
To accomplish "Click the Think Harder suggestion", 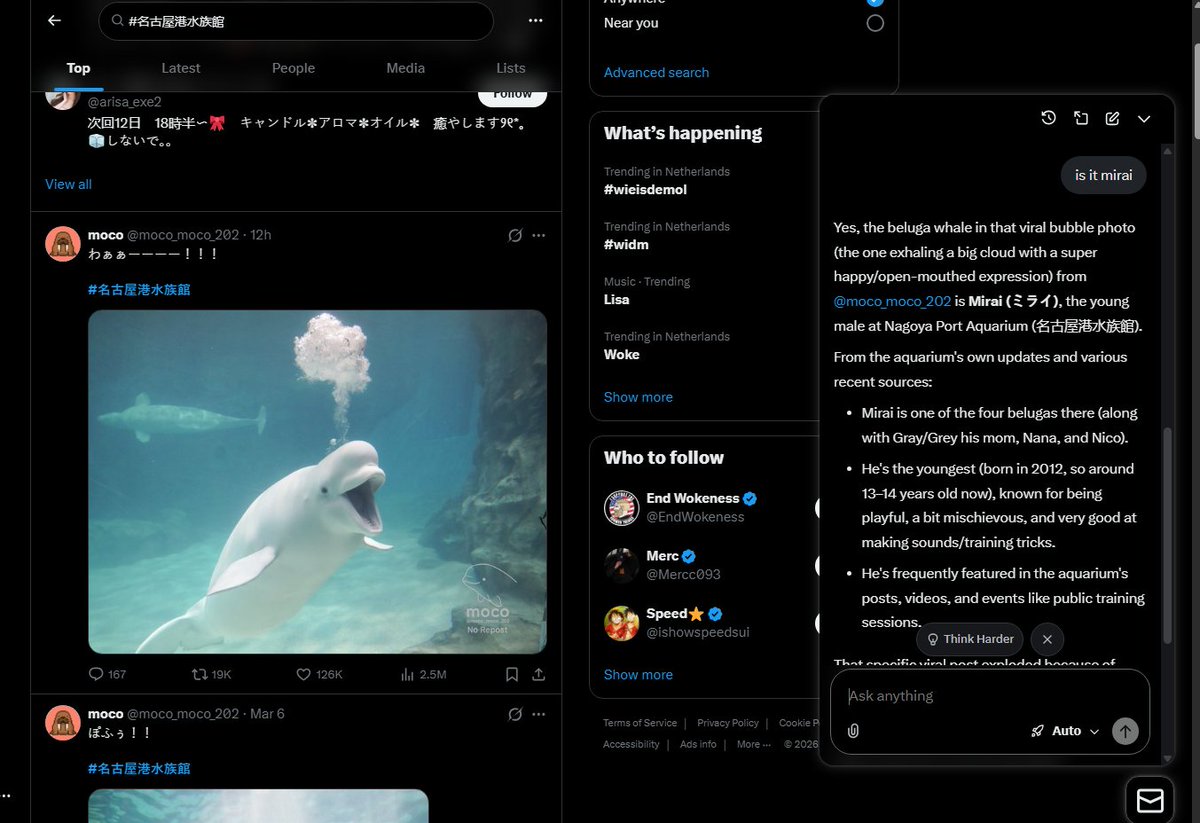I will click(969, 639).
